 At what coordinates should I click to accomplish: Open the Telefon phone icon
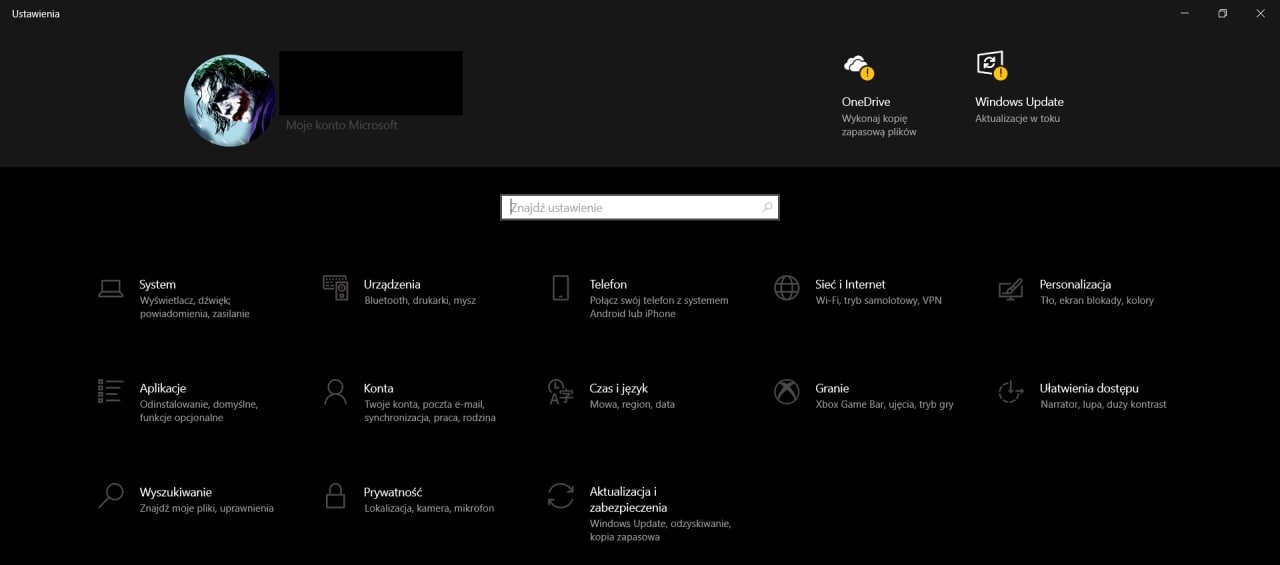[561, 288]
